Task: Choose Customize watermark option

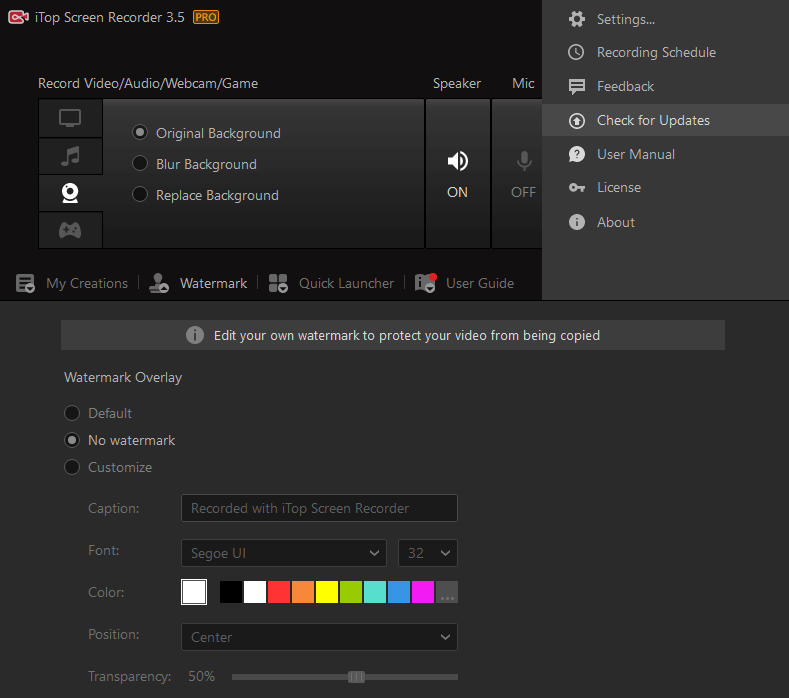Action: 108,468
